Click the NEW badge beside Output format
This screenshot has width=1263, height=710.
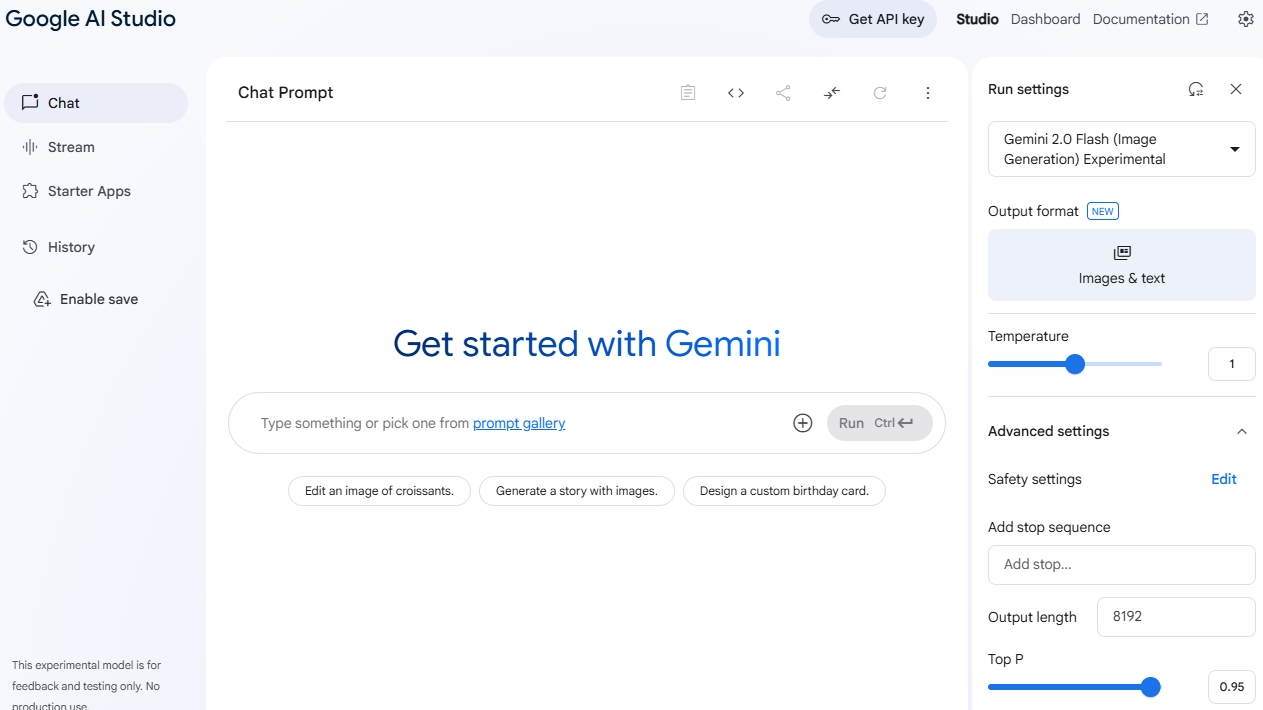1103,211
